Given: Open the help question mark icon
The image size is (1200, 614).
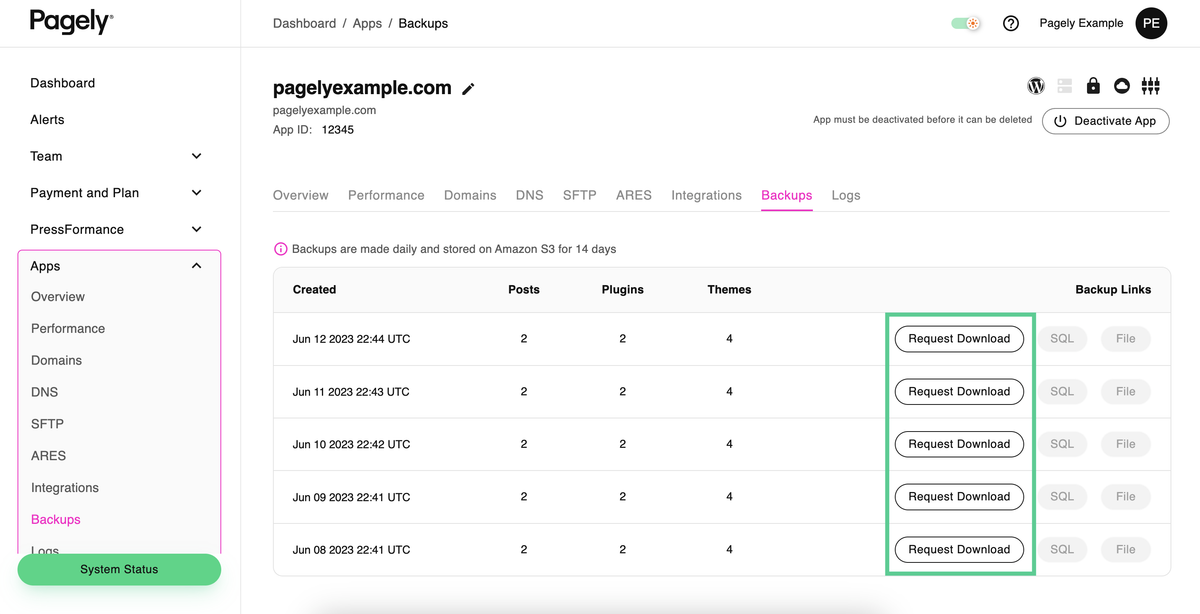Looking at the screenshot, I should coord(1011,23).
